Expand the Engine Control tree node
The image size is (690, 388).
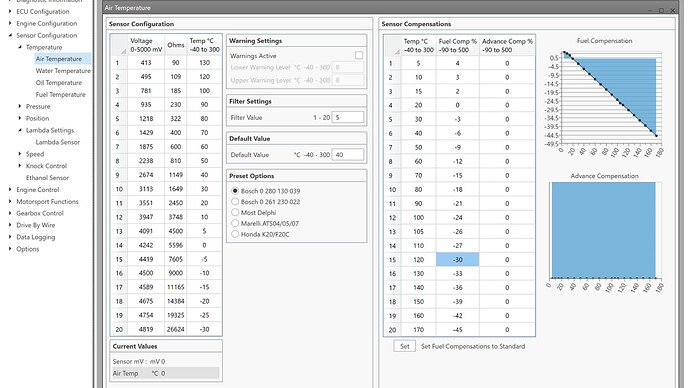click(10, 190)
